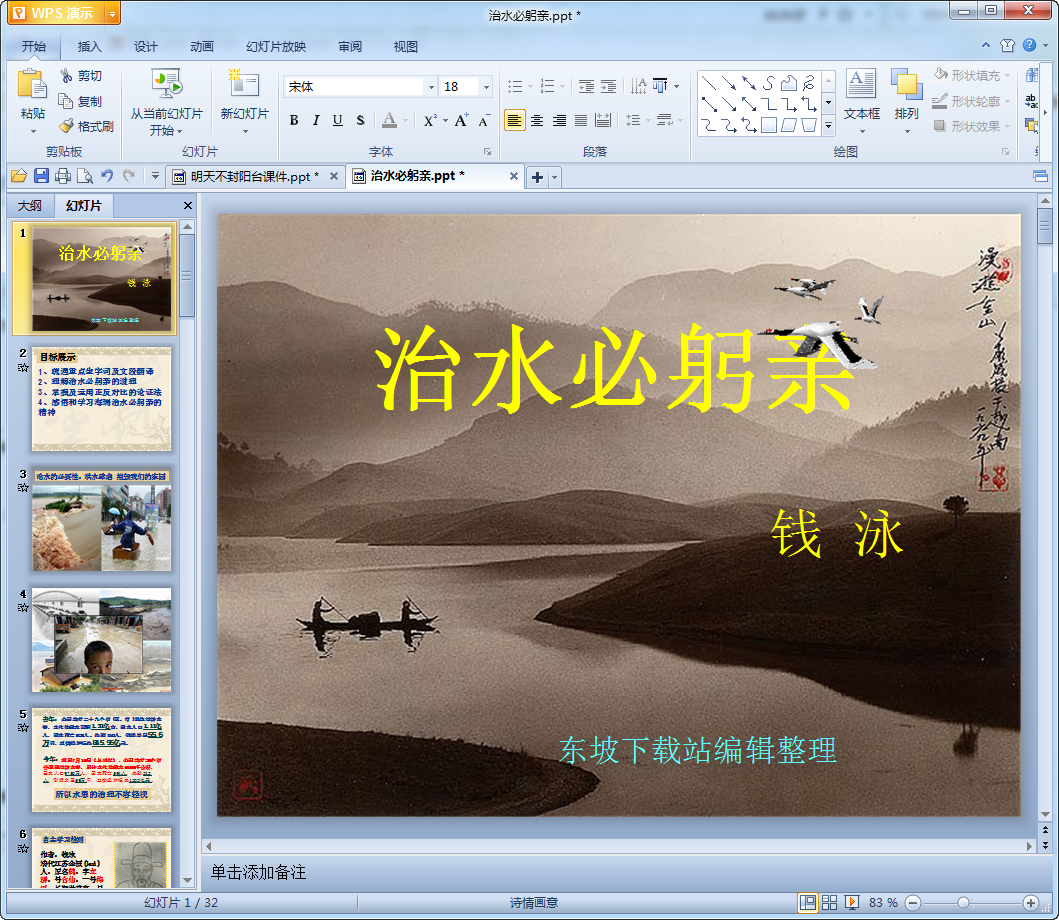1059x920 pixels.
Task: Click the Cut (剪切) scissors icon
Action: 66,76
